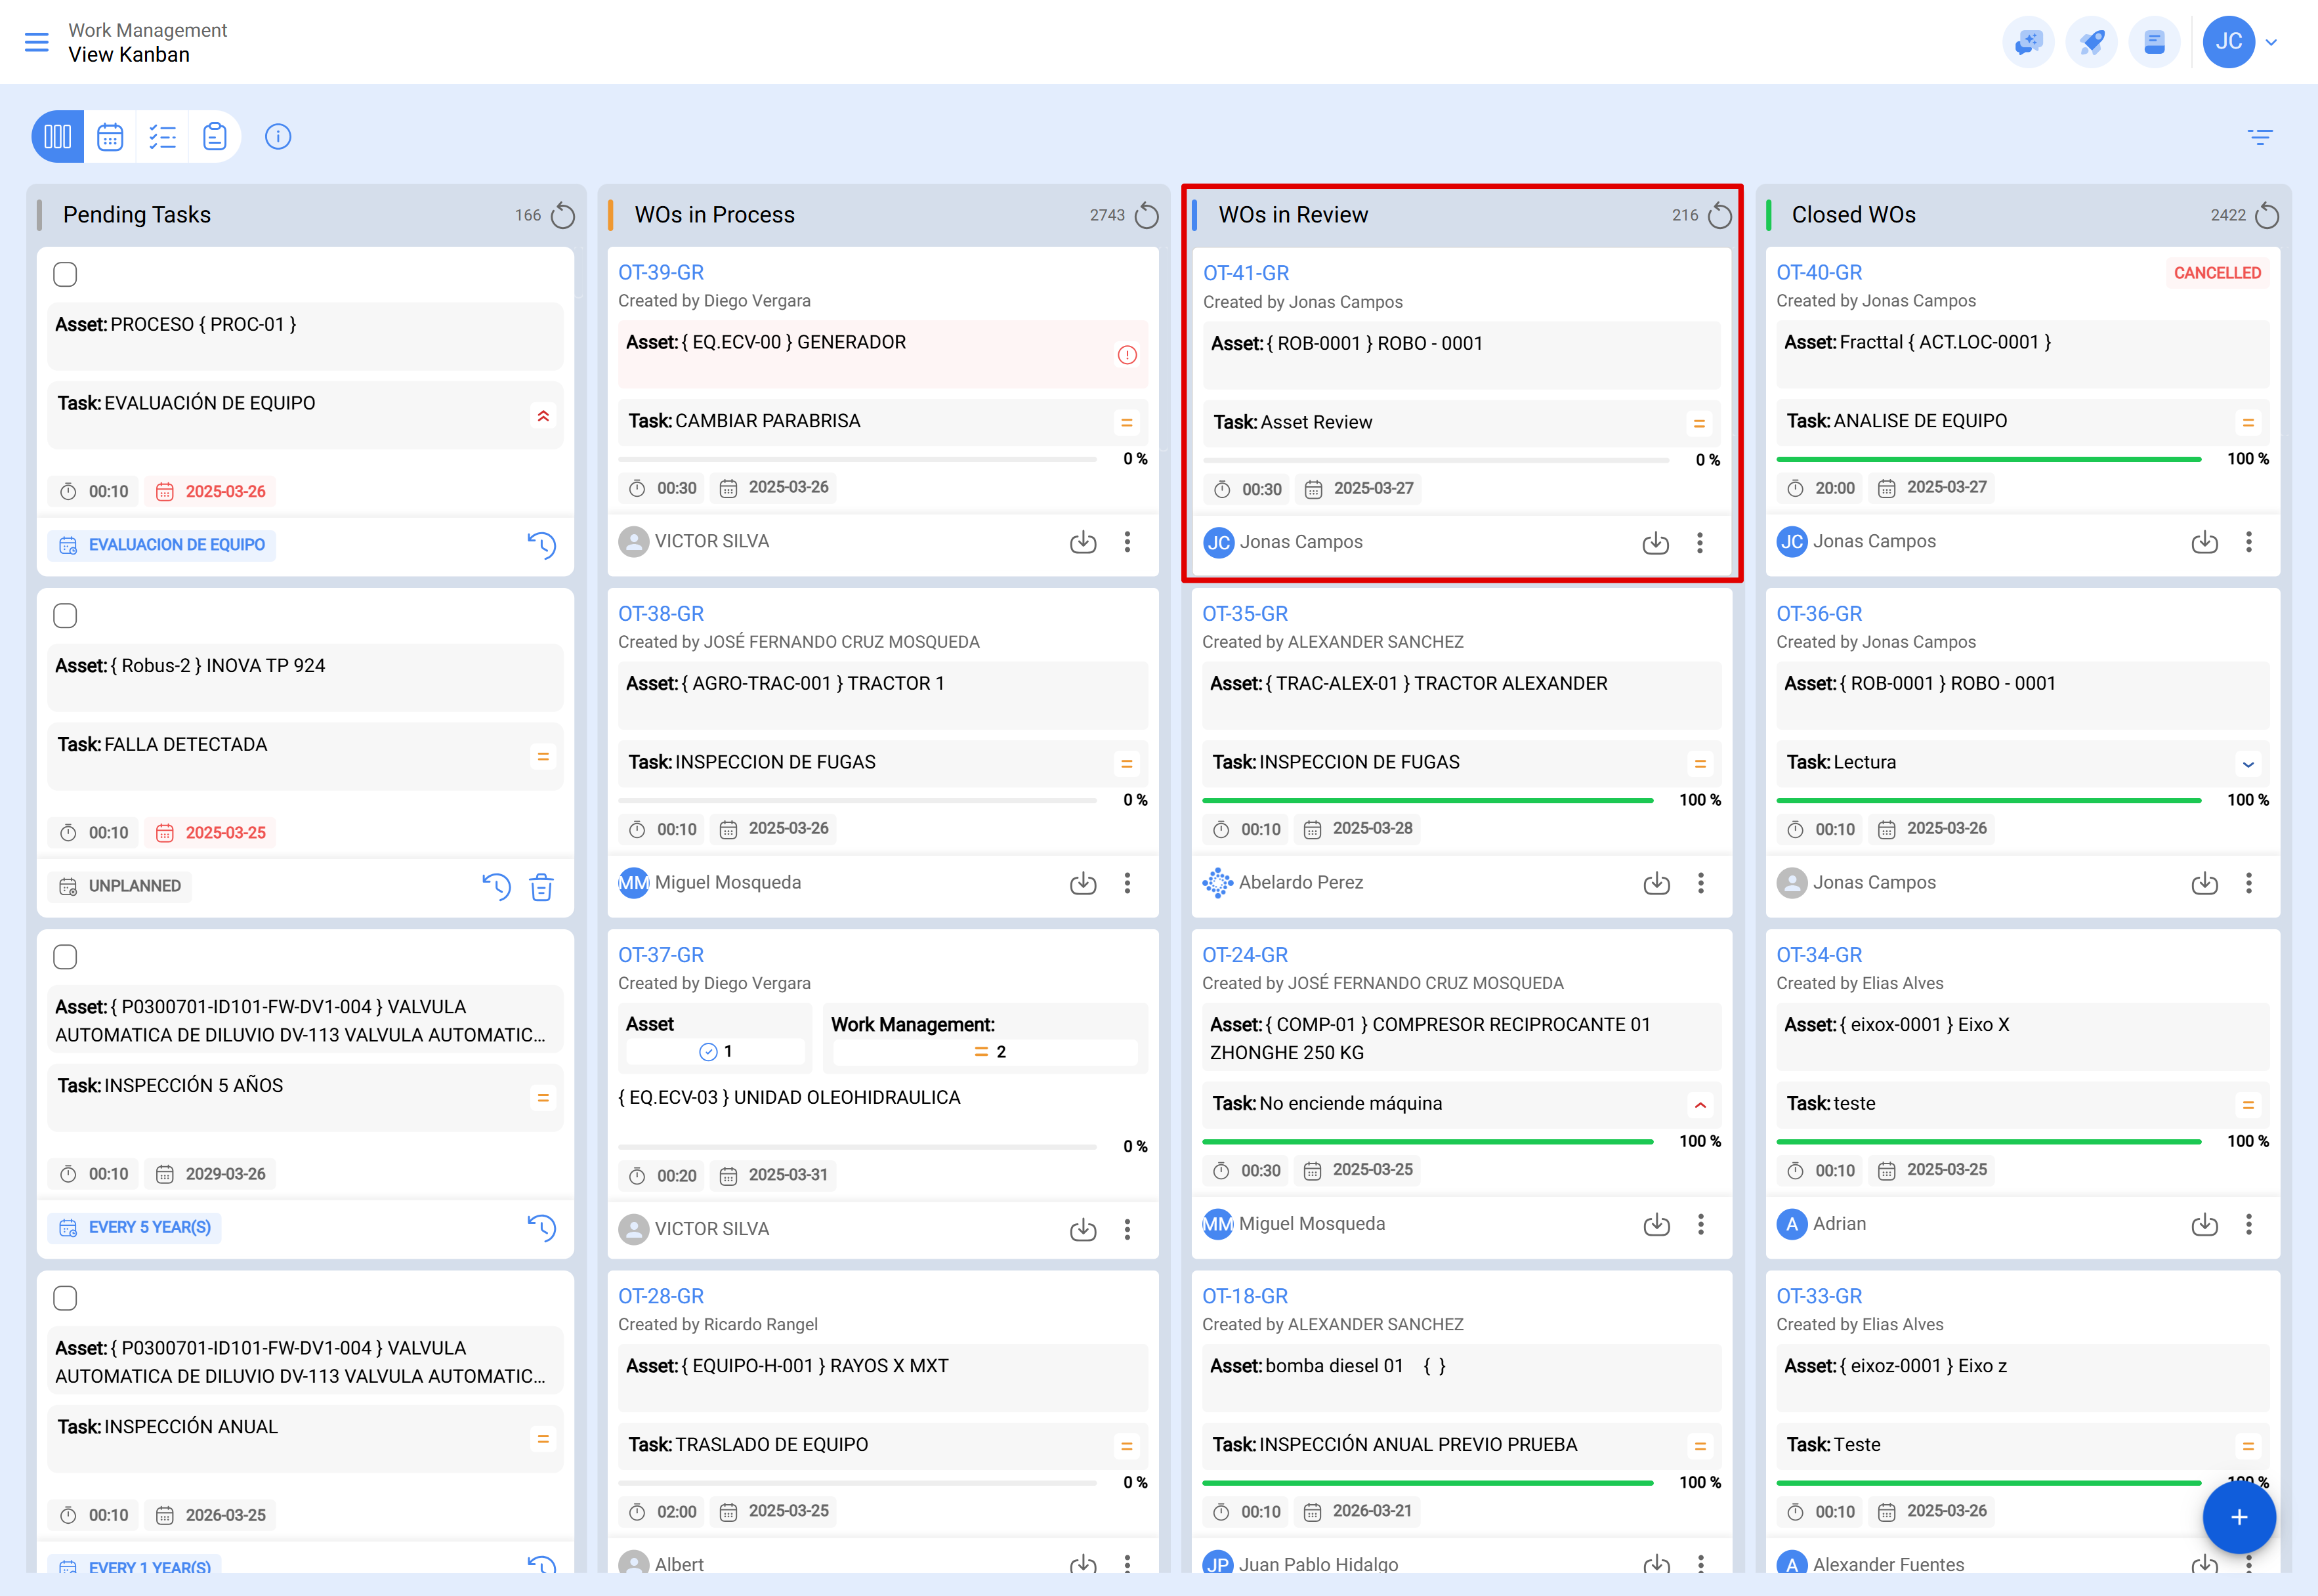Viewport: 2318px width, 1596px height.
Task: Check the INSPECCIÓN 5 AÑOS task checkbox
Action: point(65,956)
